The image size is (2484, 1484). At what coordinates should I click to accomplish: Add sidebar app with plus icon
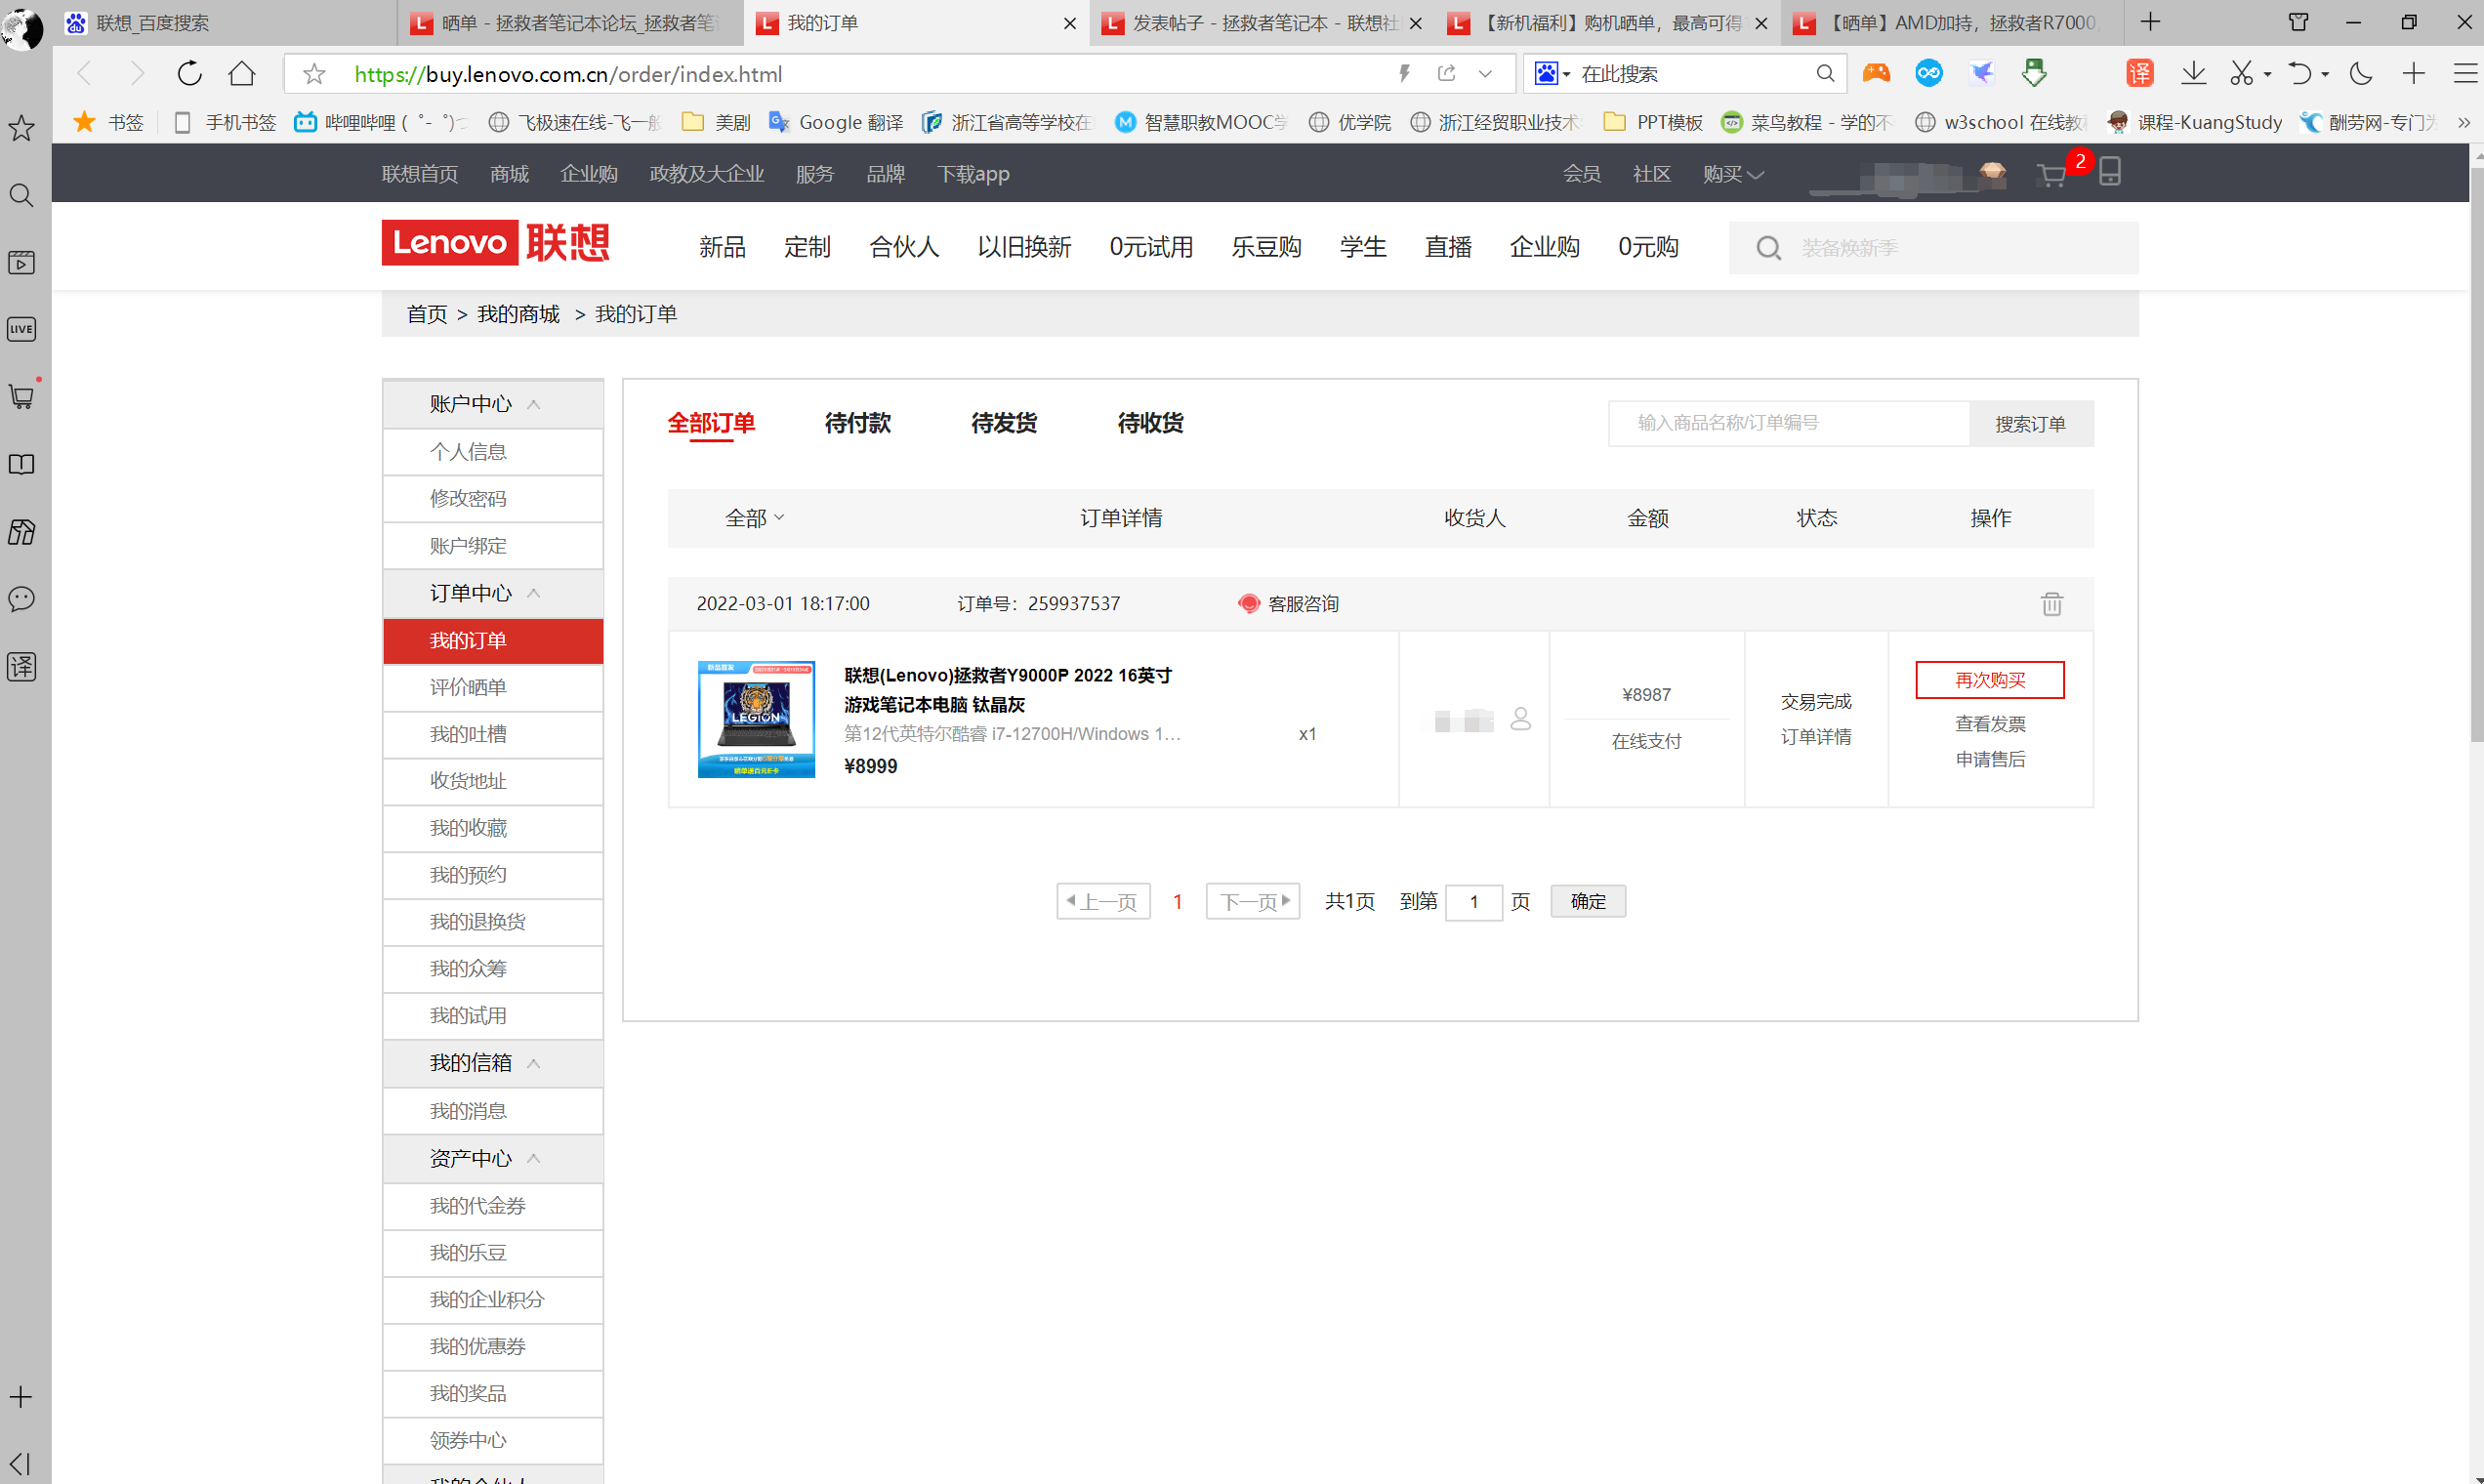click(21, 1397)
